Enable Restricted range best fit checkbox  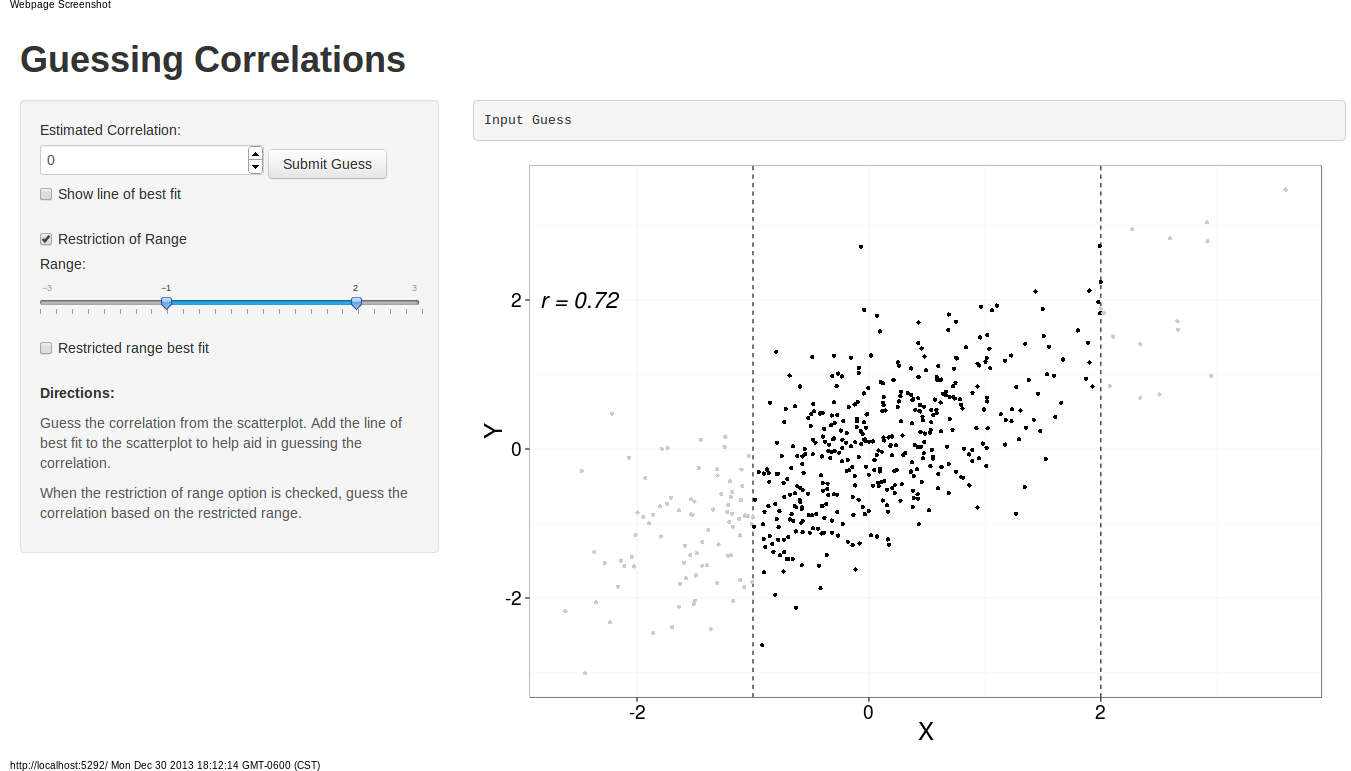pyautogui.click(x=46, y=348)
